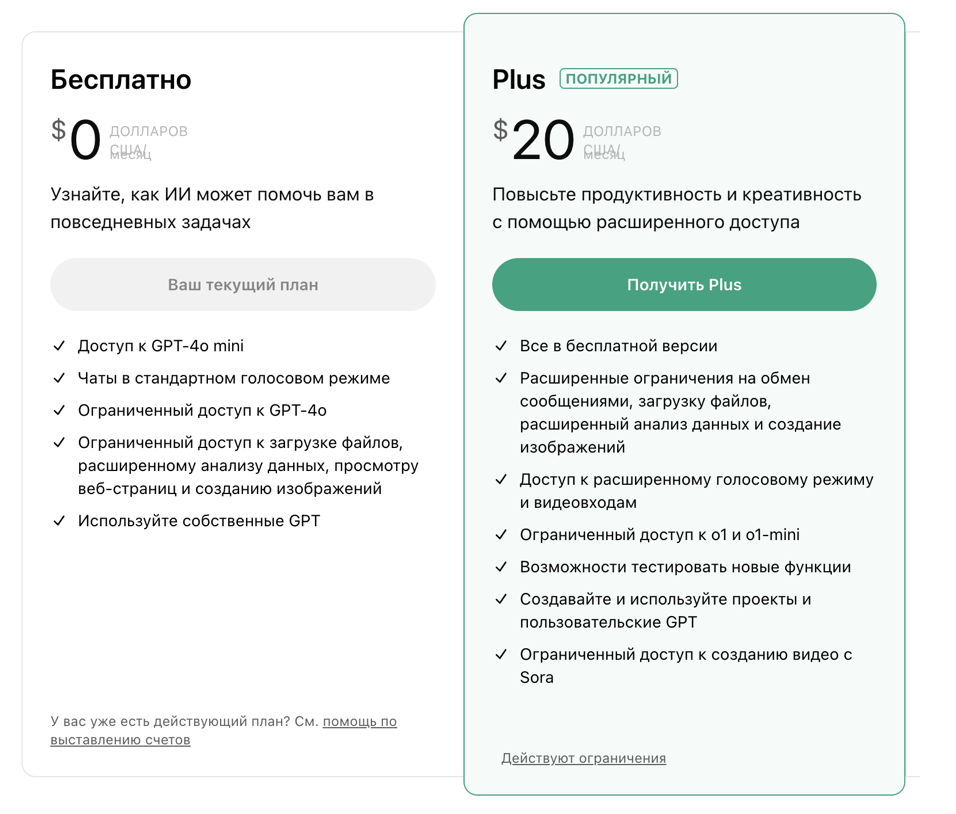Click the "Ваш текущий план" button
Viewport: 956px width, 814px height.
coord(243,285)
